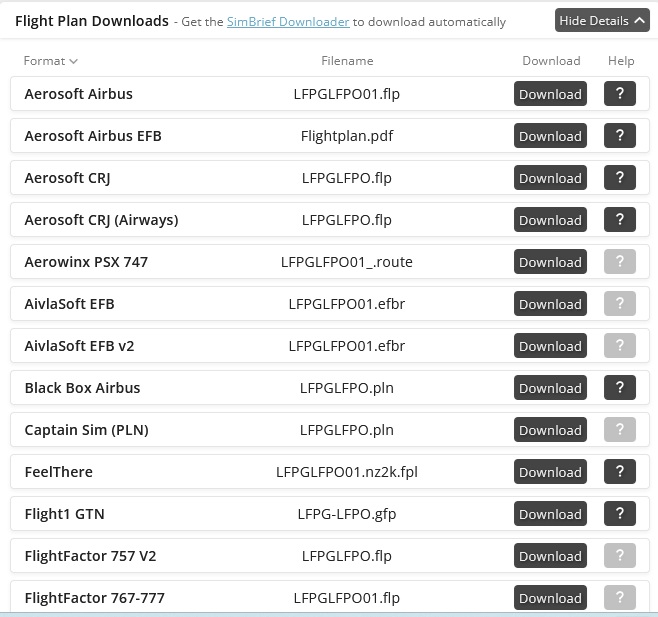Download the Aerowinx PSX 747 route file

pyautogui.click(x=550, y=262)
